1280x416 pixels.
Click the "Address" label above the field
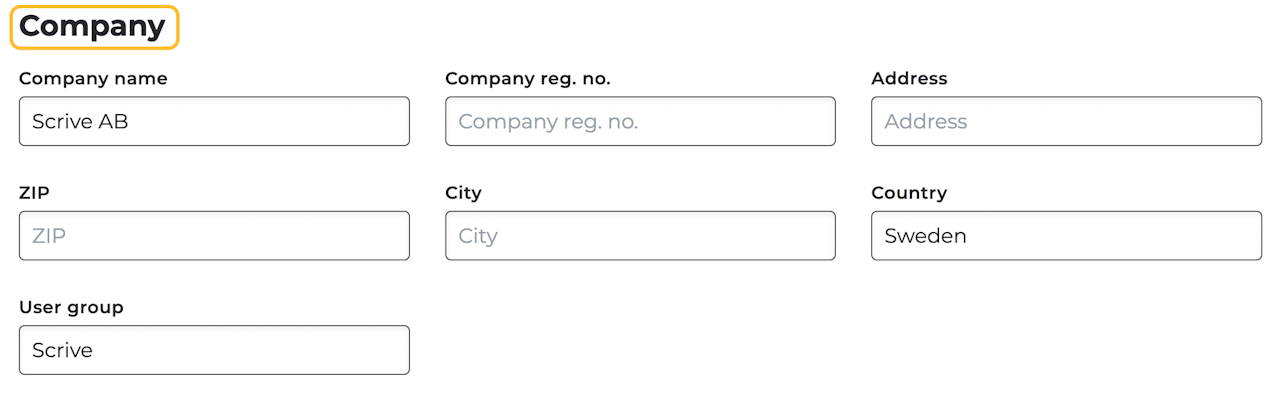pyautogui.click(x=909, y=78)
